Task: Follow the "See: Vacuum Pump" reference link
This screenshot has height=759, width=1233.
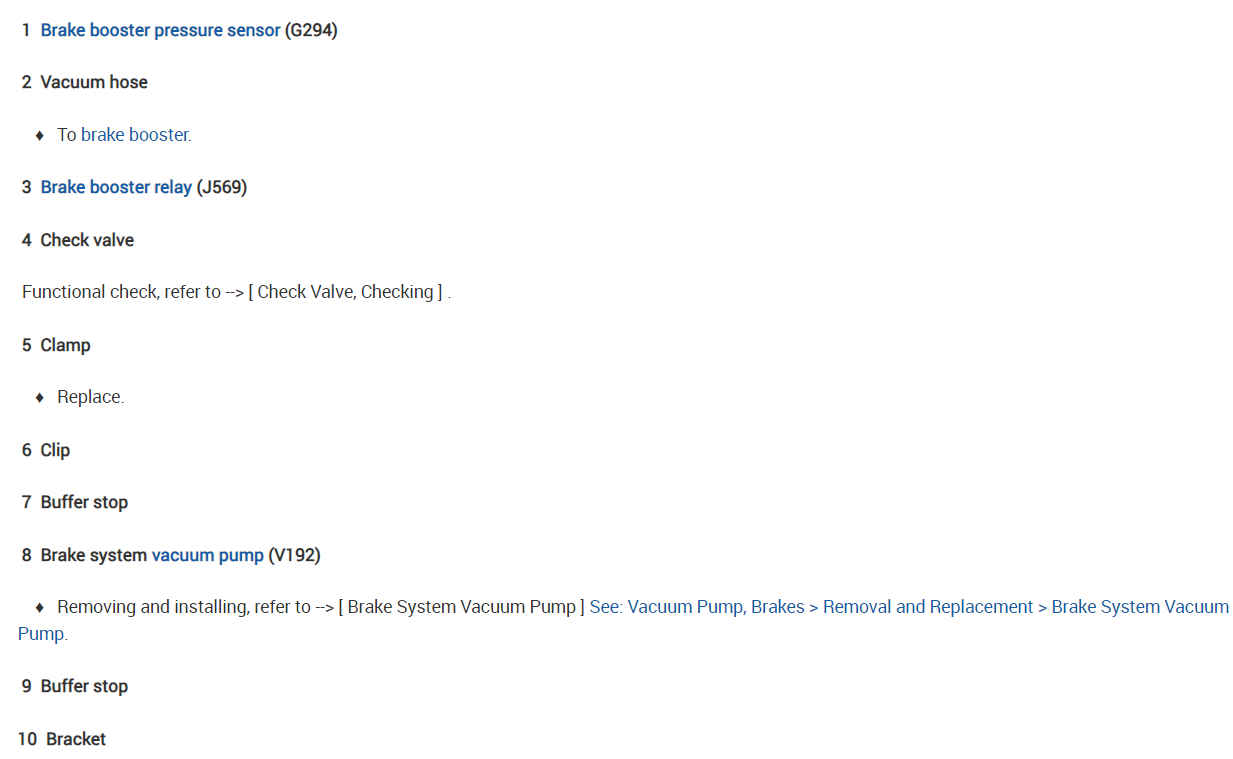Action: pyautogui.click(x=666, y=607)
